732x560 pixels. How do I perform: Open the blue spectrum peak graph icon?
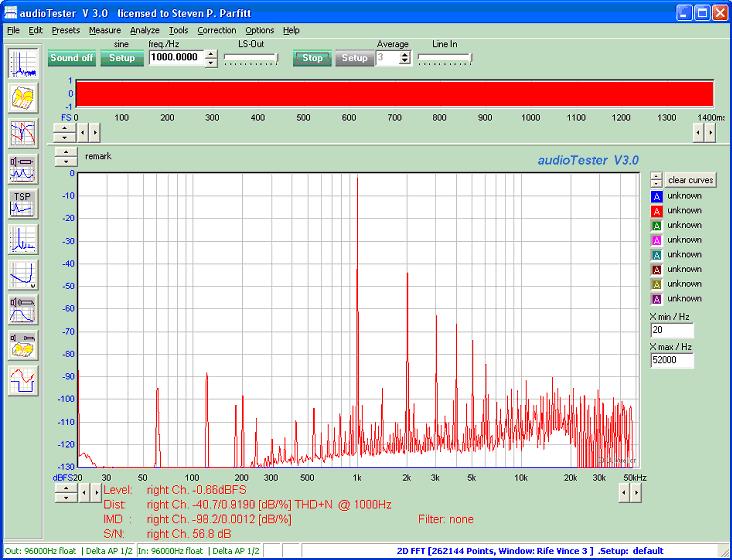coord(23,239)
